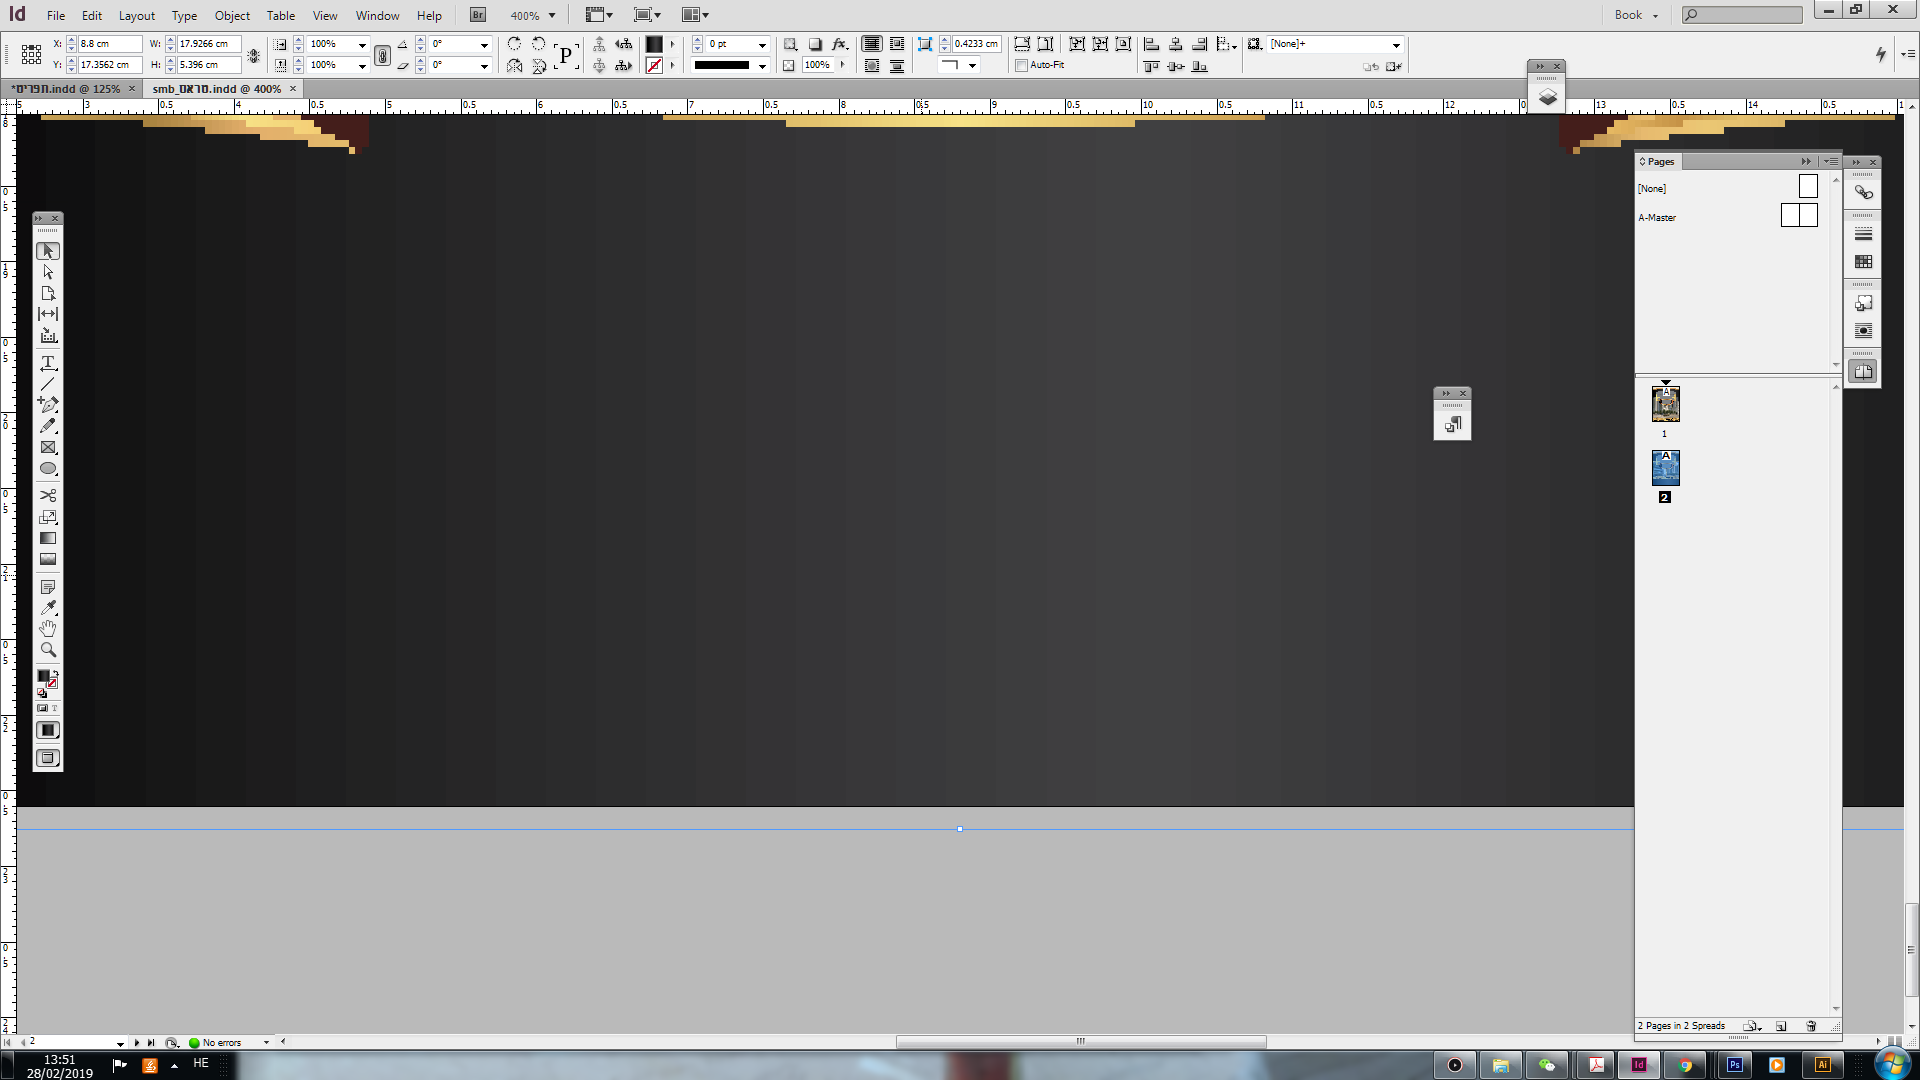Select the Pen tool
Viewport: 1920px width, 1080px height.
coord(48,405)
